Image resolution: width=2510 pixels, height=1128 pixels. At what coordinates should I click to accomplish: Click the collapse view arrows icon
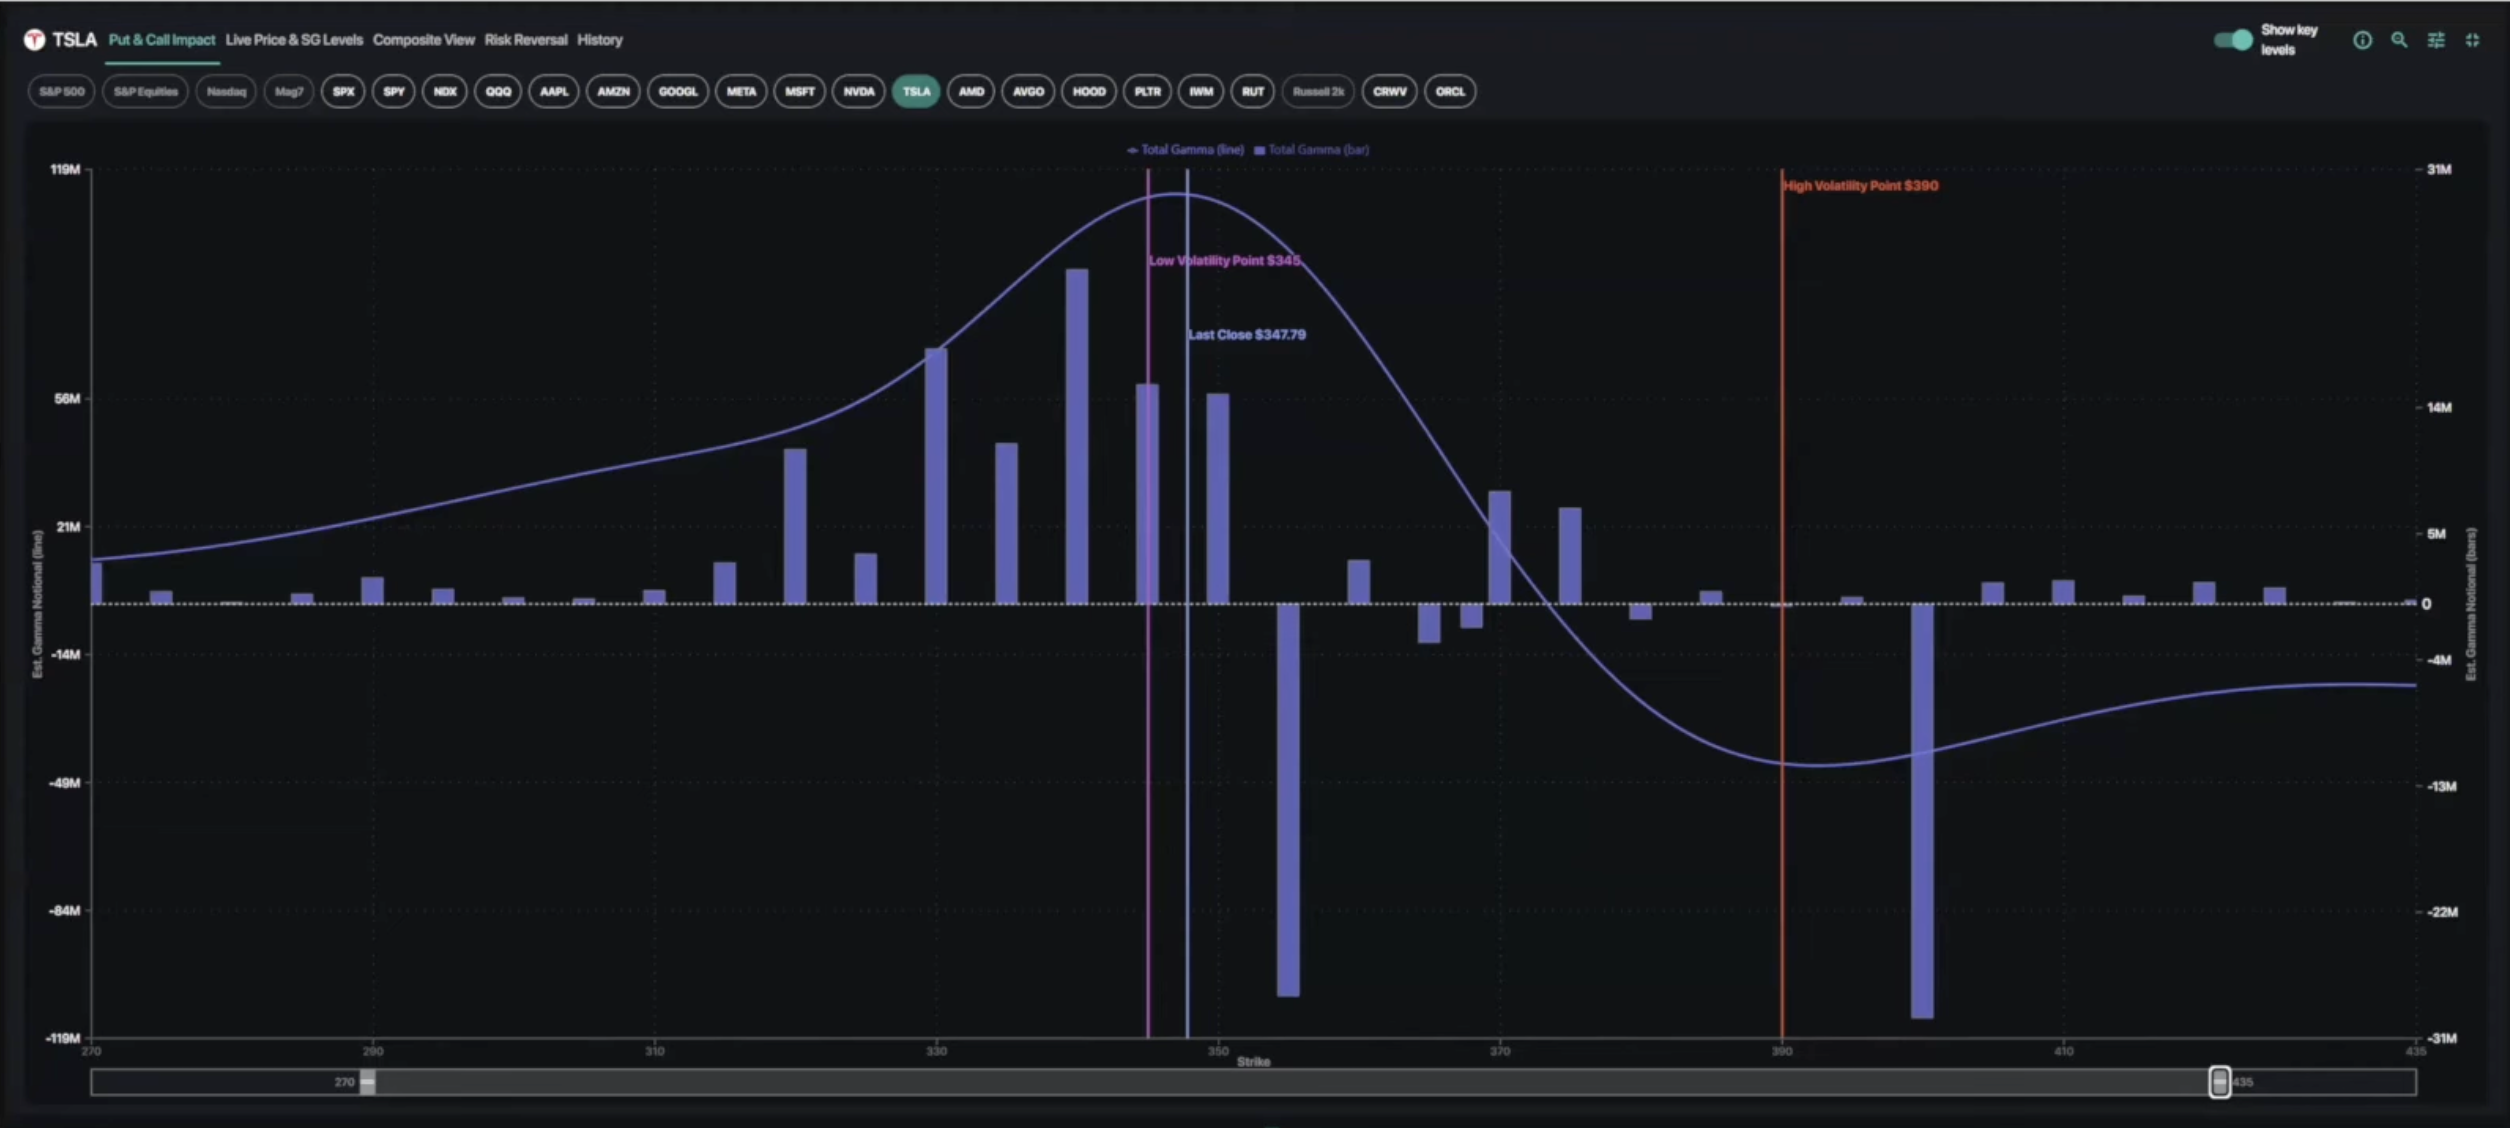pos(2473,40)
